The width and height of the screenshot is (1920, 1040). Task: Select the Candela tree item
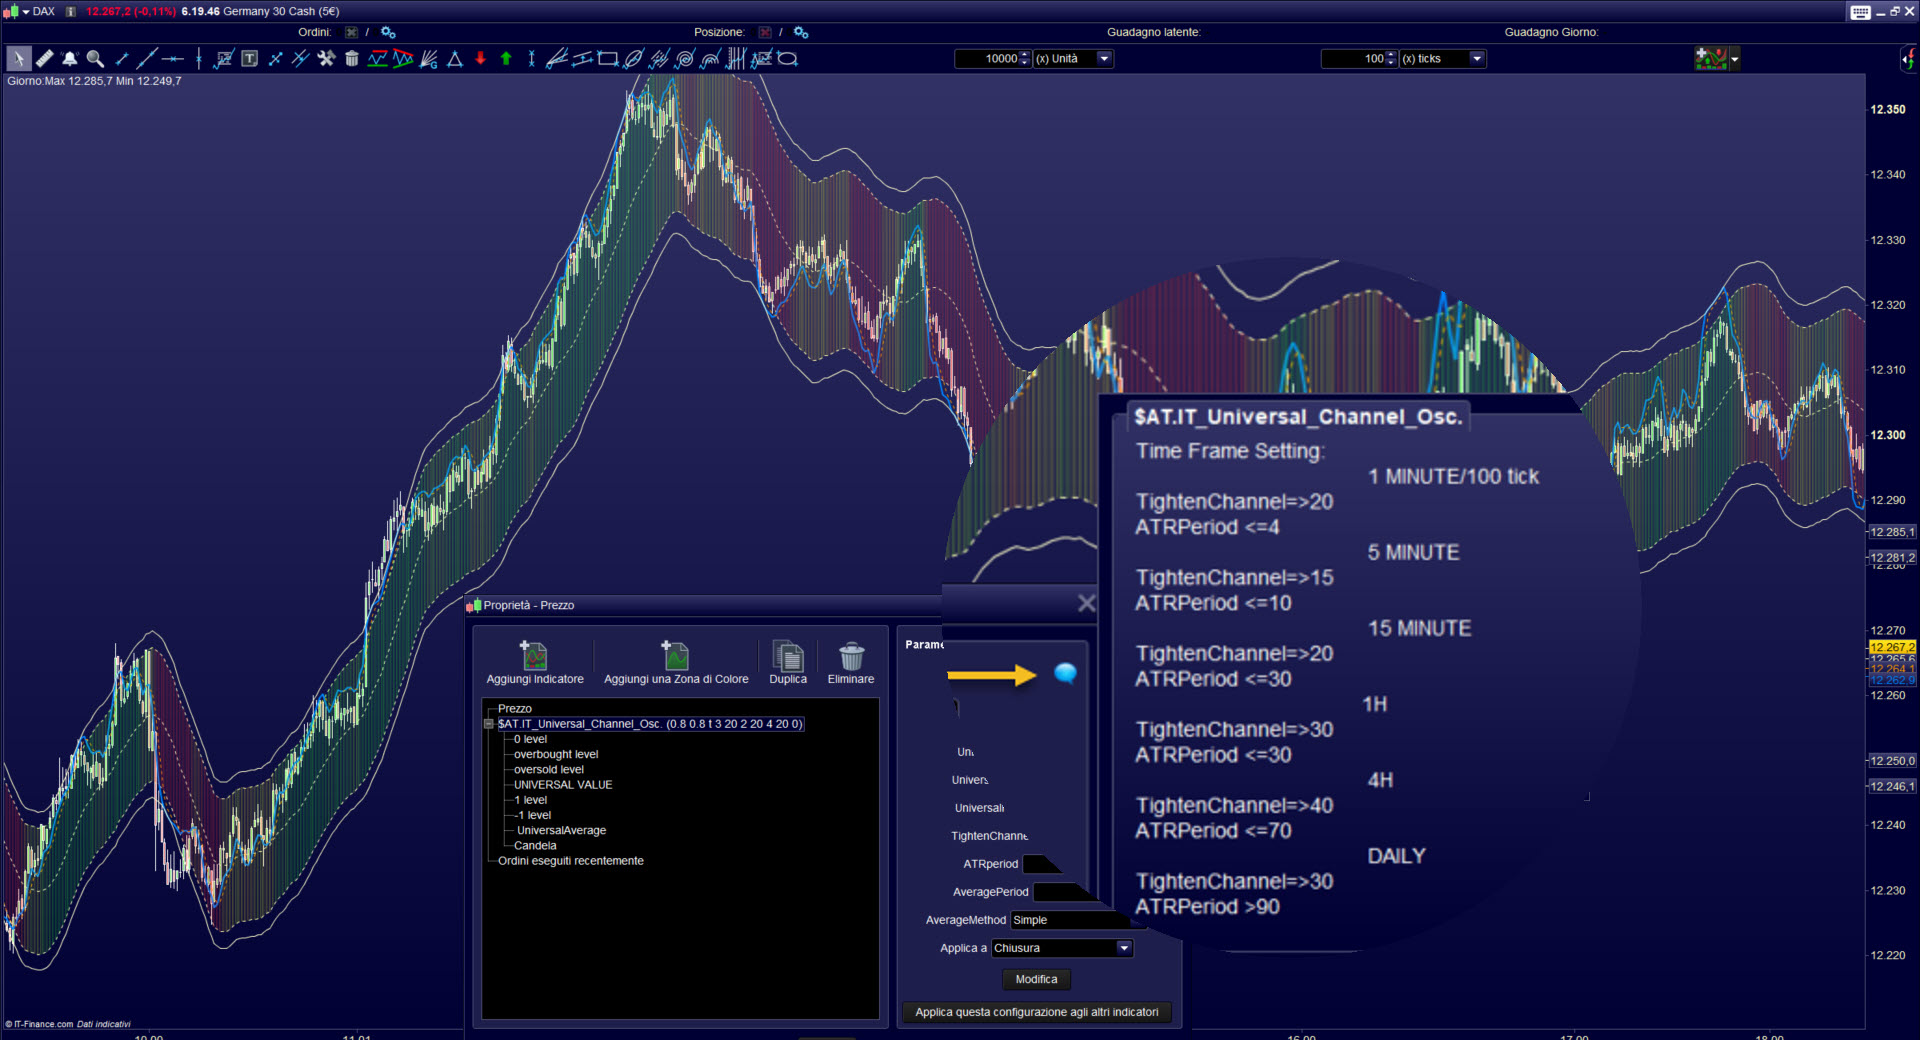[x=535, y=846]
